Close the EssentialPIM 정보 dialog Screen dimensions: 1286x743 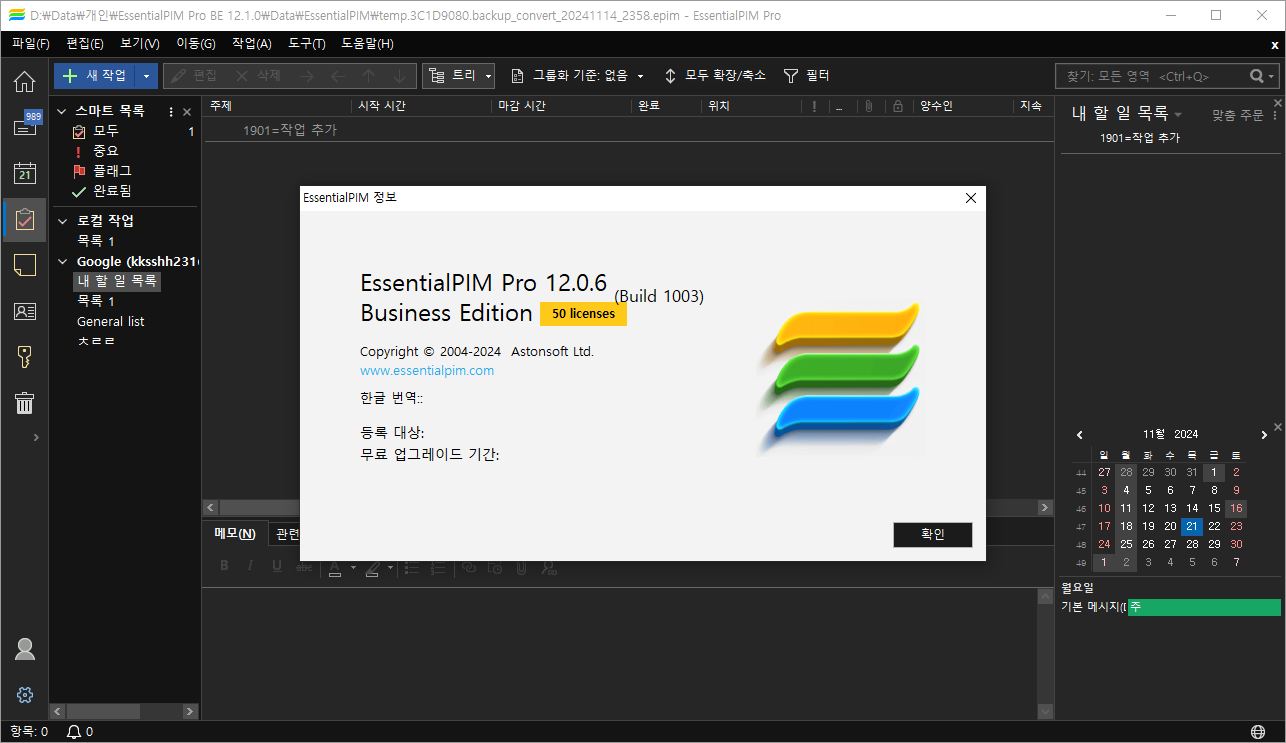(970, 198)
